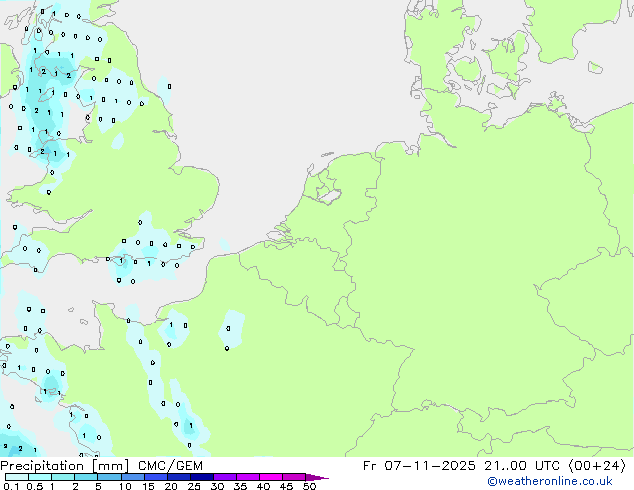634x490 pixels.
Task: Click the 20–25 mm dark blue swatch
Action: click(x=179, y=477)
